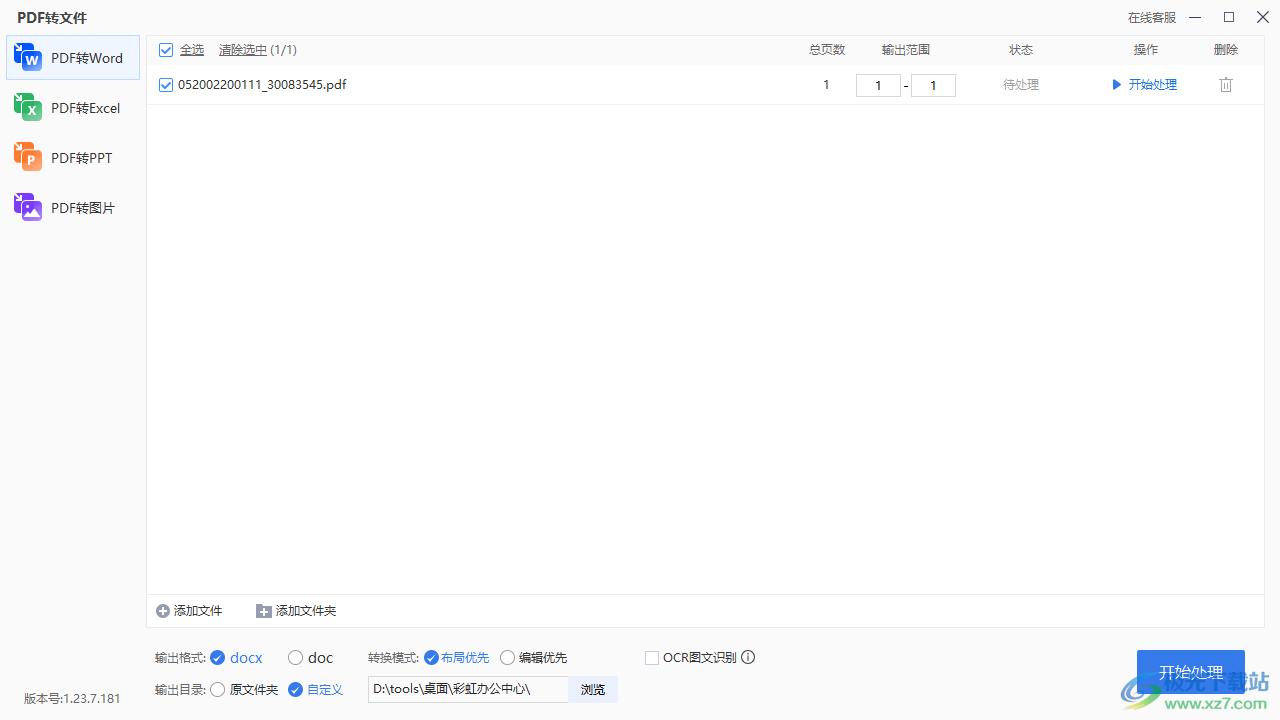Select the PDF转Word sidebar icon
The height and width of the screenshot is (720, 1280).
pos(27,58)
